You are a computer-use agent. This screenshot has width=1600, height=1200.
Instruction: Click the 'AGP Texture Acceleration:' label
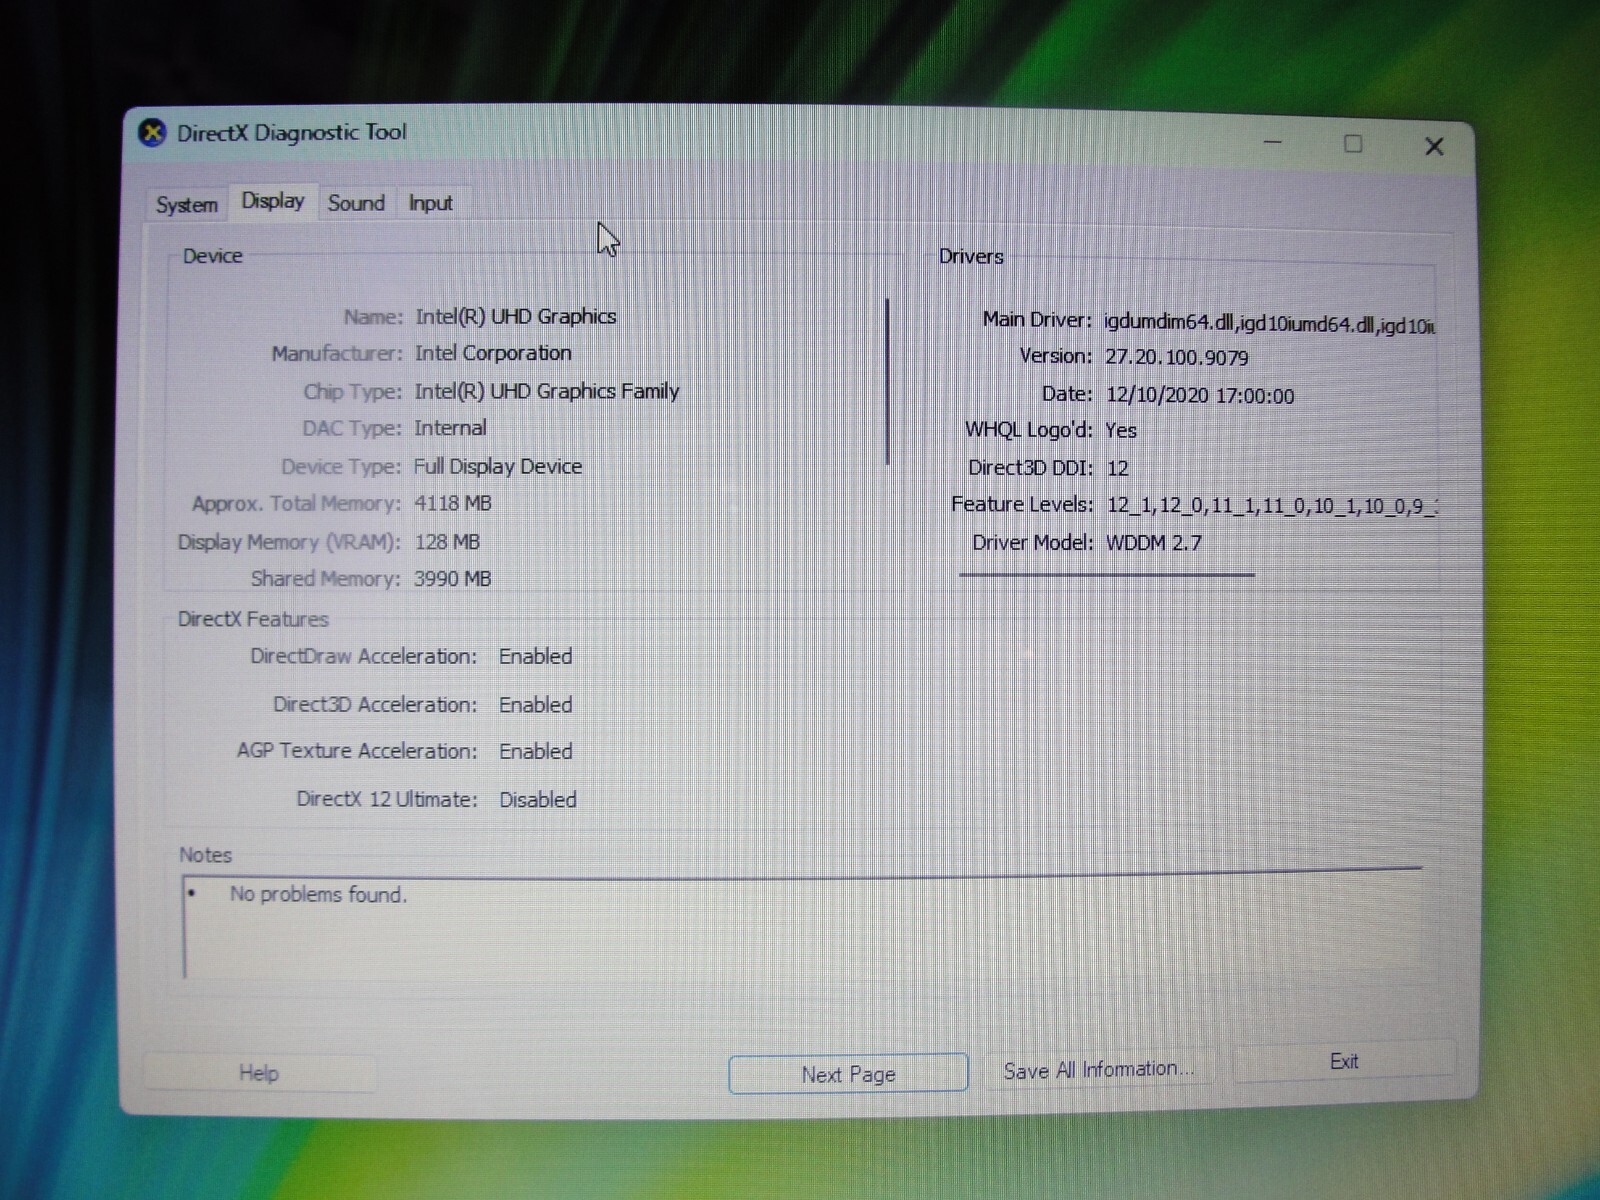[x=357, y=751]
